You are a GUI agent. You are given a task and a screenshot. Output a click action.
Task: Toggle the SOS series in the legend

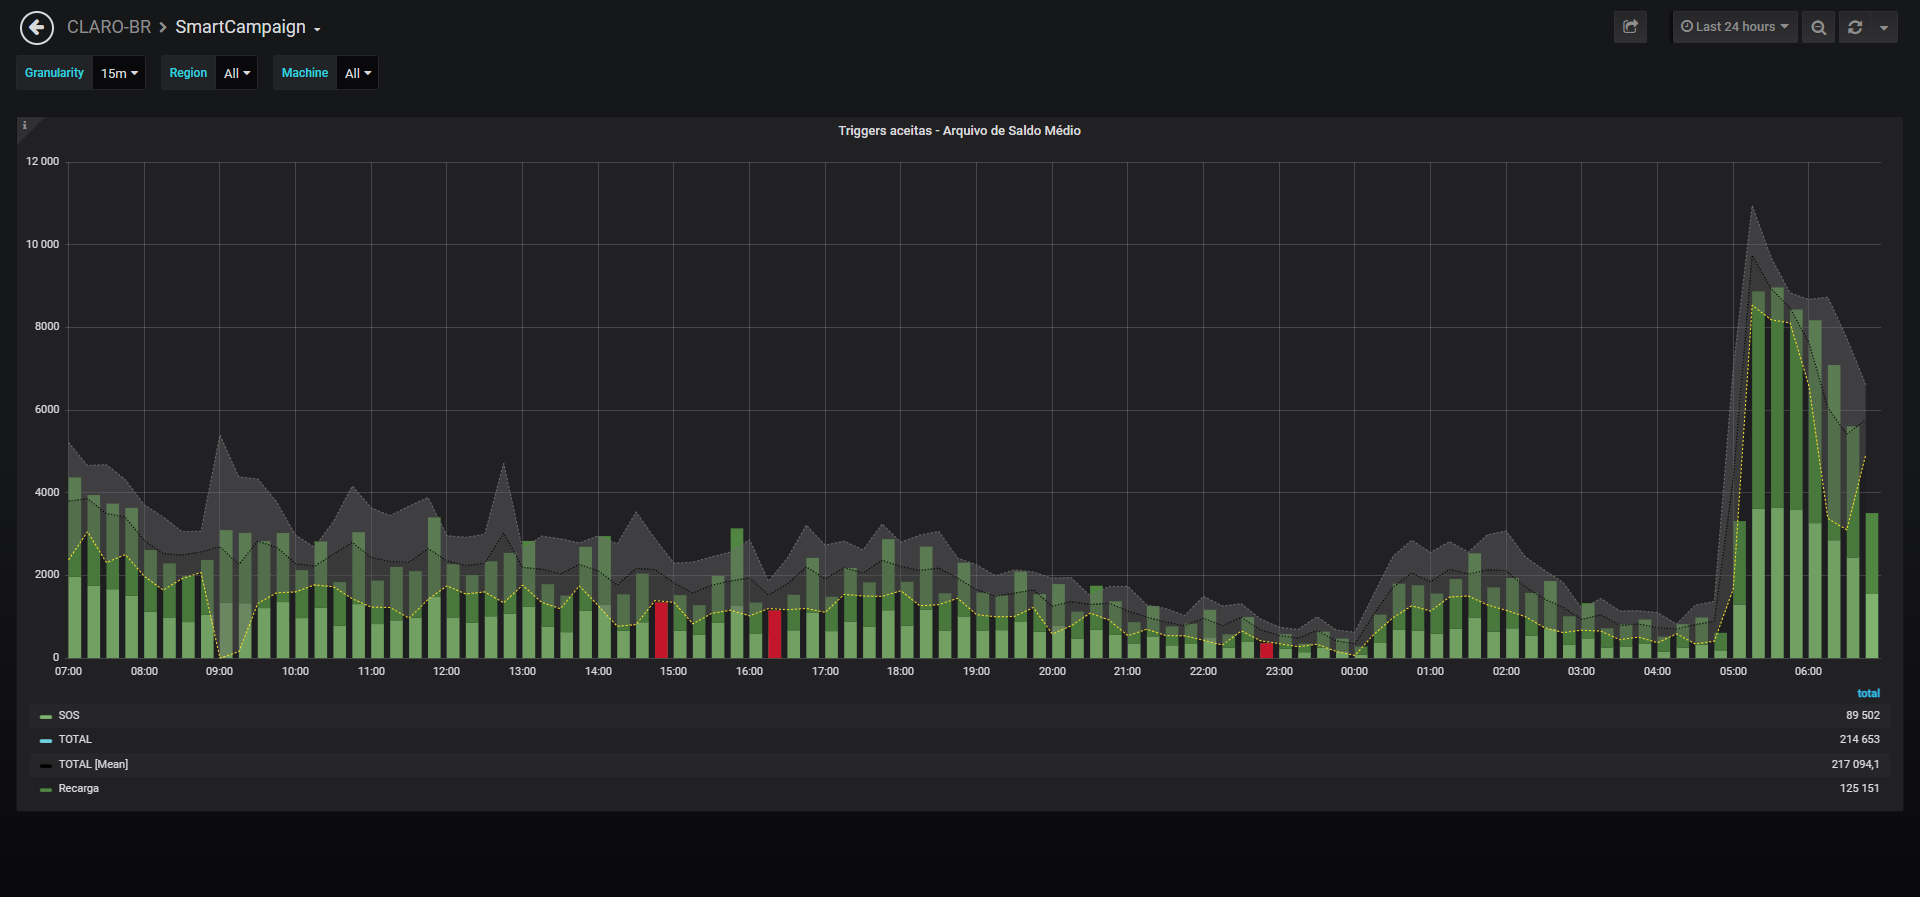[69, 716]
